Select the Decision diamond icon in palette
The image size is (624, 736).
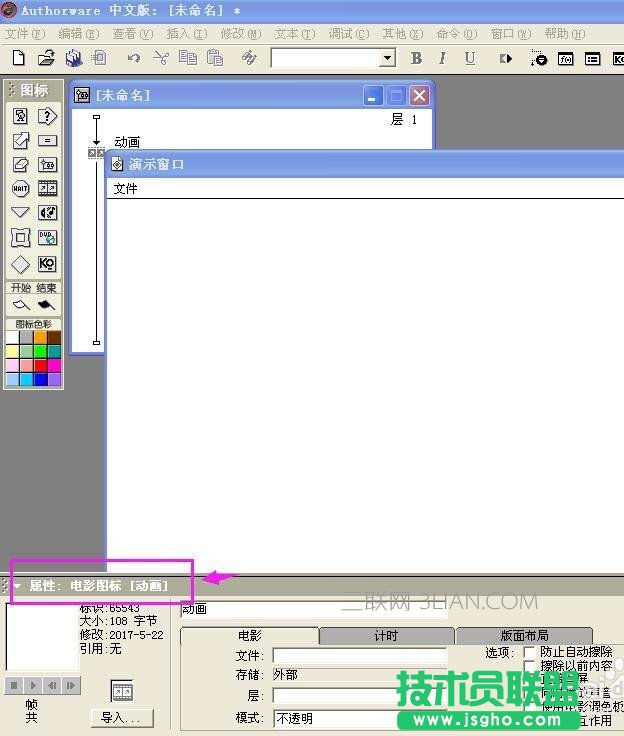click(20, 264)
